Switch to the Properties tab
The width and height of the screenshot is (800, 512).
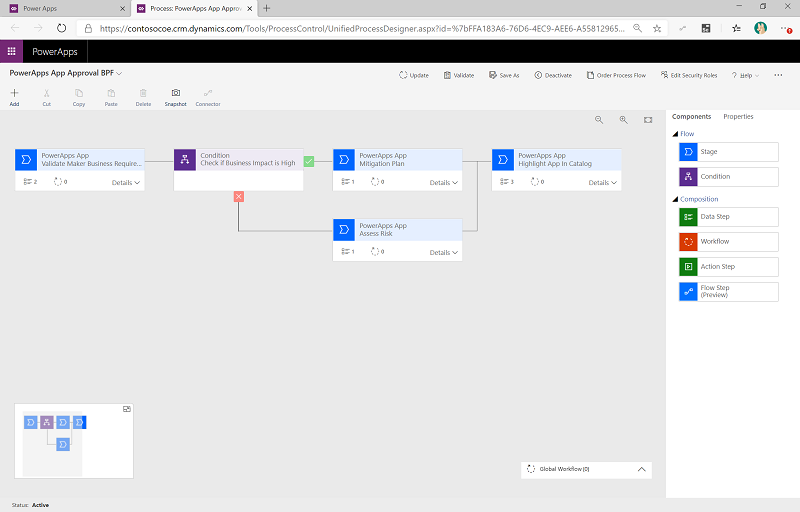pyautogui.click(x=738, y=117)
